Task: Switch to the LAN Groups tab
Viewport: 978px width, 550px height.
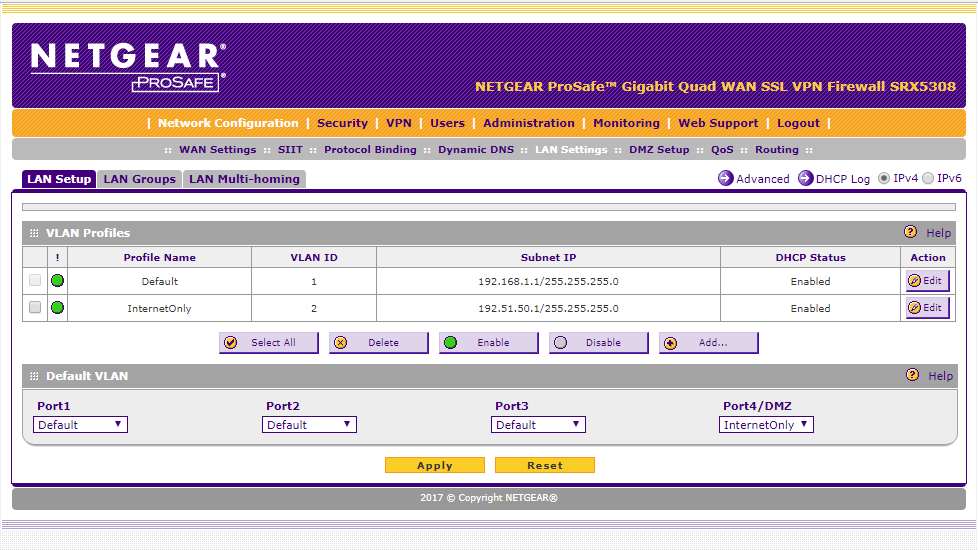Action: (140, 179)
